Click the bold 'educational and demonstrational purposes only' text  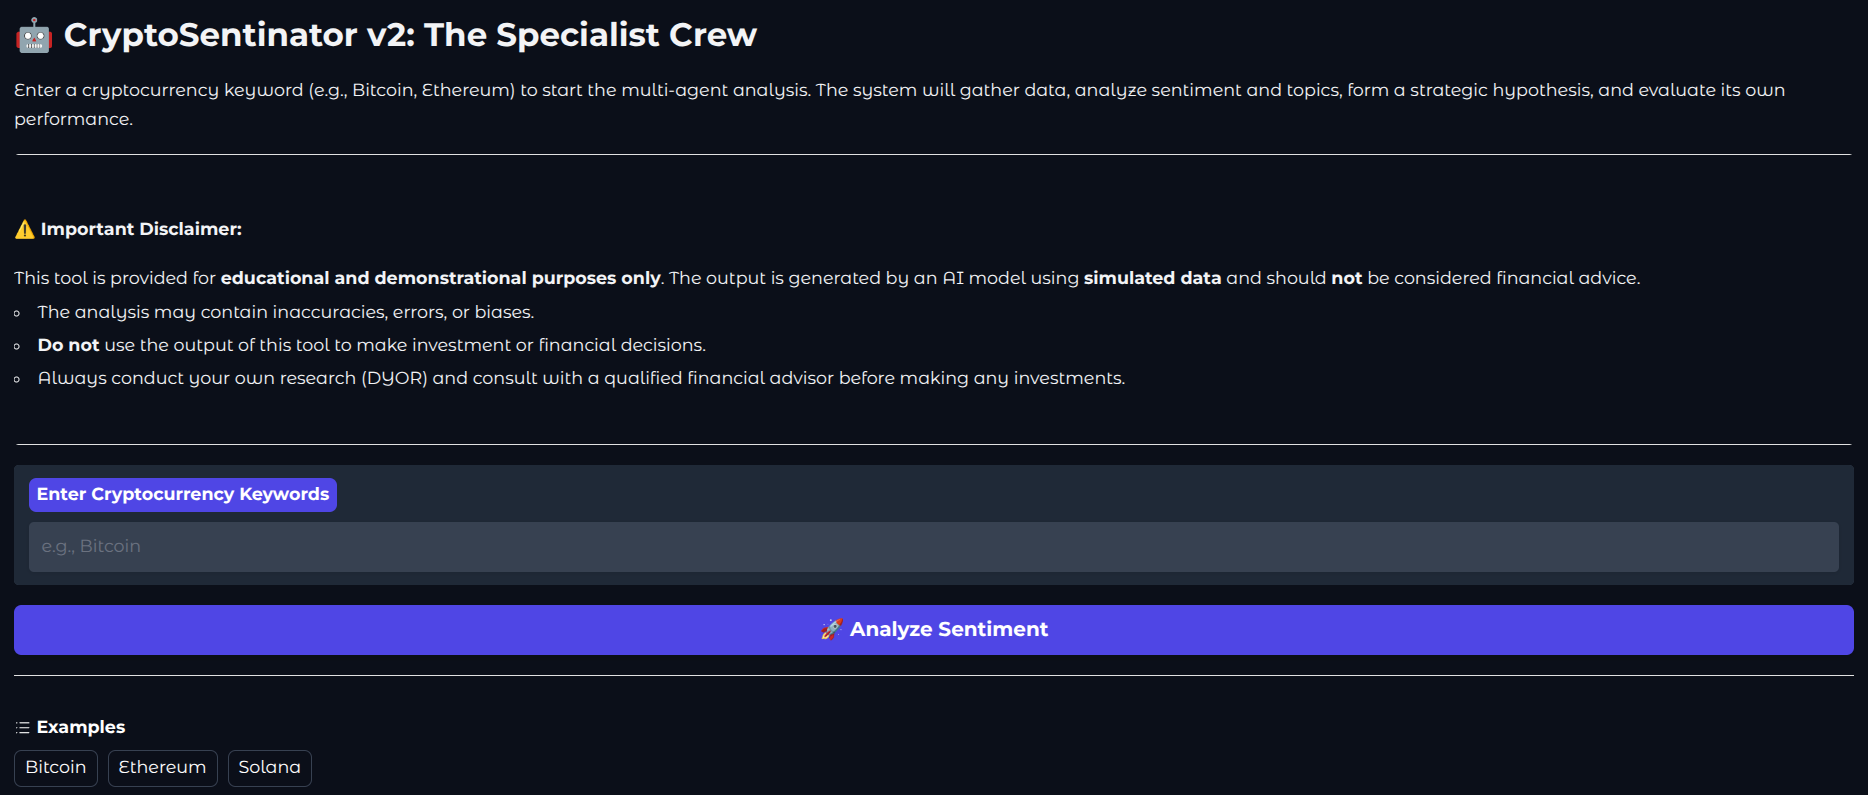pos(440,279)
